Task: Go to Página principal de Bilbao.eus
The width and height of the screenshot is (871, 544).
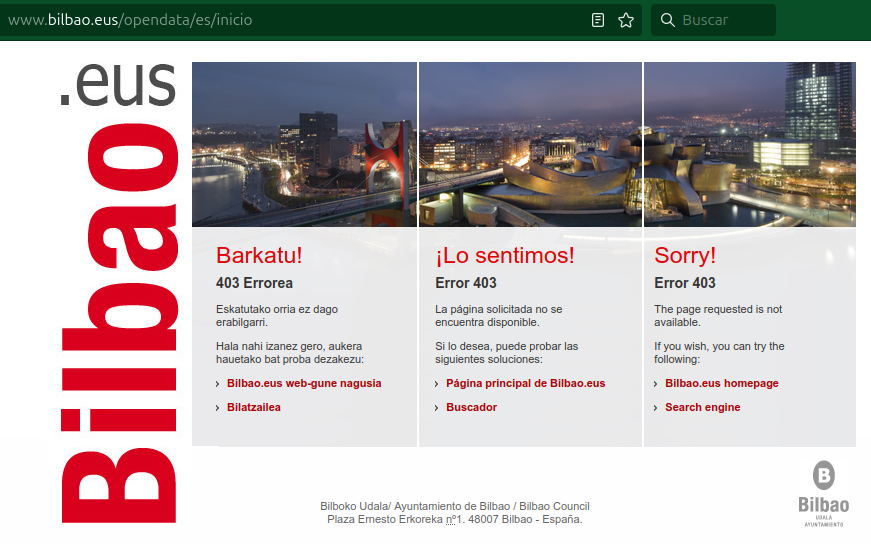Action: [x=525, y=383]
